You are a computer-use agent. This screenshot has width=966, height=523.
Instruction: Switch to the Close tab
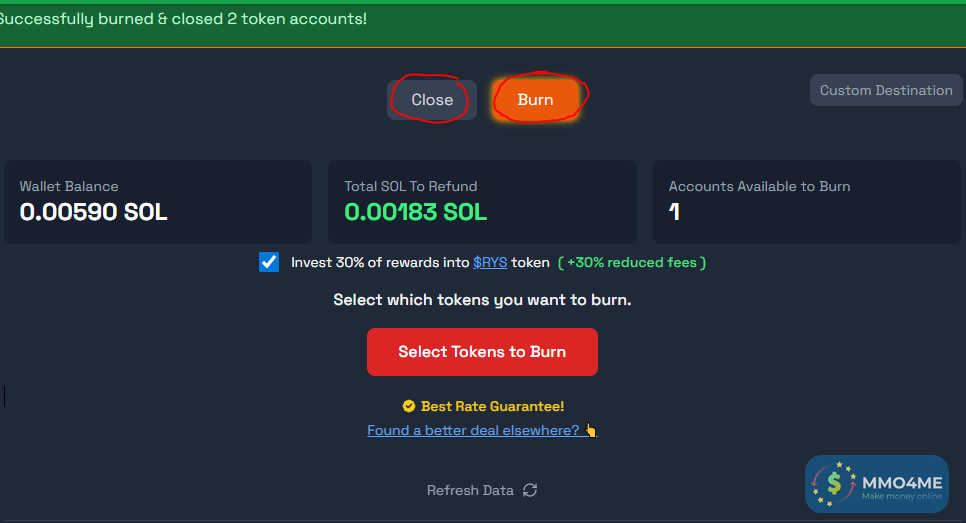coord(432,100)
